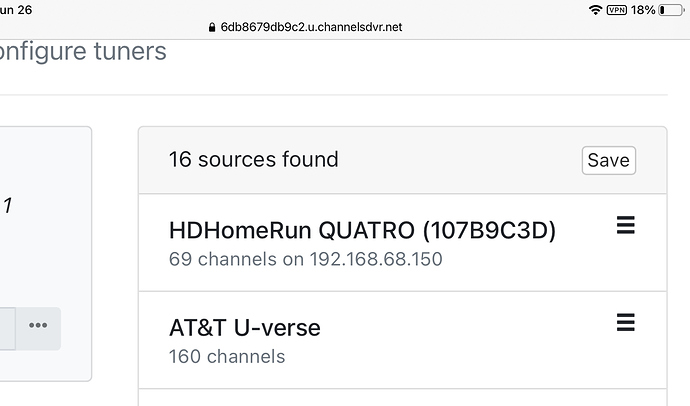Tap the padlock icon in the address bar
Viewport: 690px width, 406px height.
[x=212, y=28]
